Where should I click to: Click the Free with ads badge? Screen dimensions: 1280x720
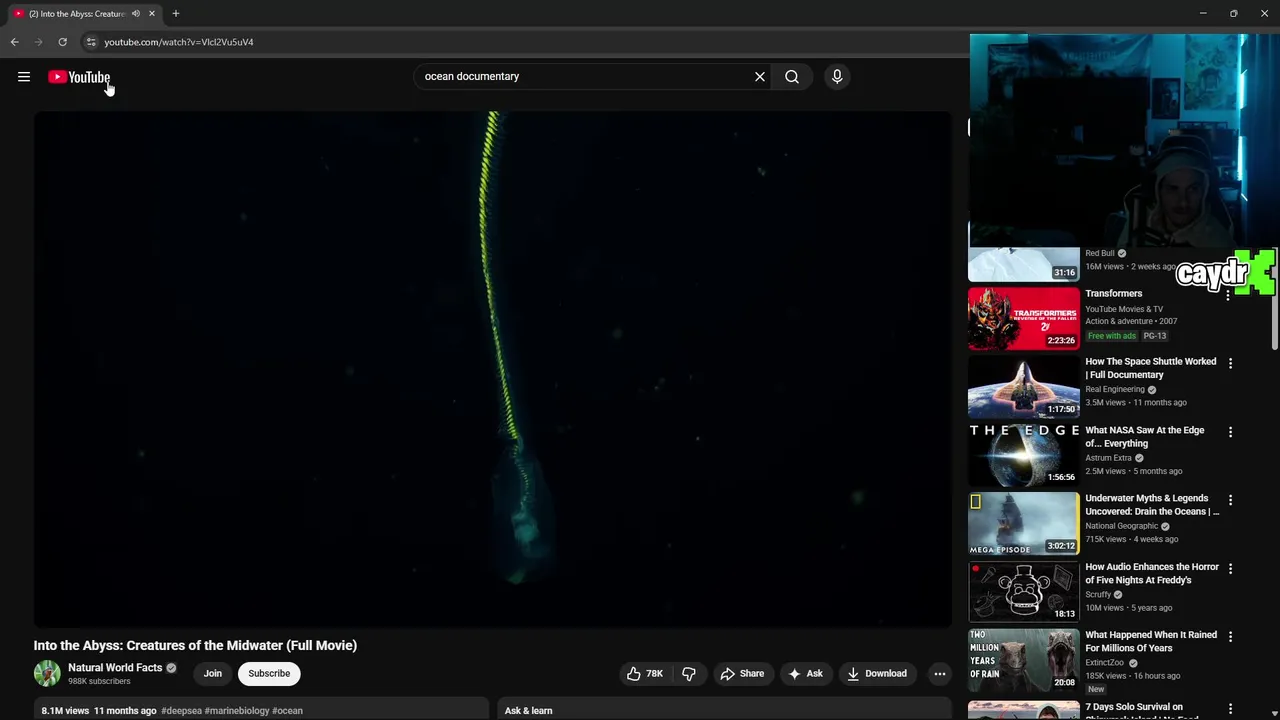coord(1112,336)
